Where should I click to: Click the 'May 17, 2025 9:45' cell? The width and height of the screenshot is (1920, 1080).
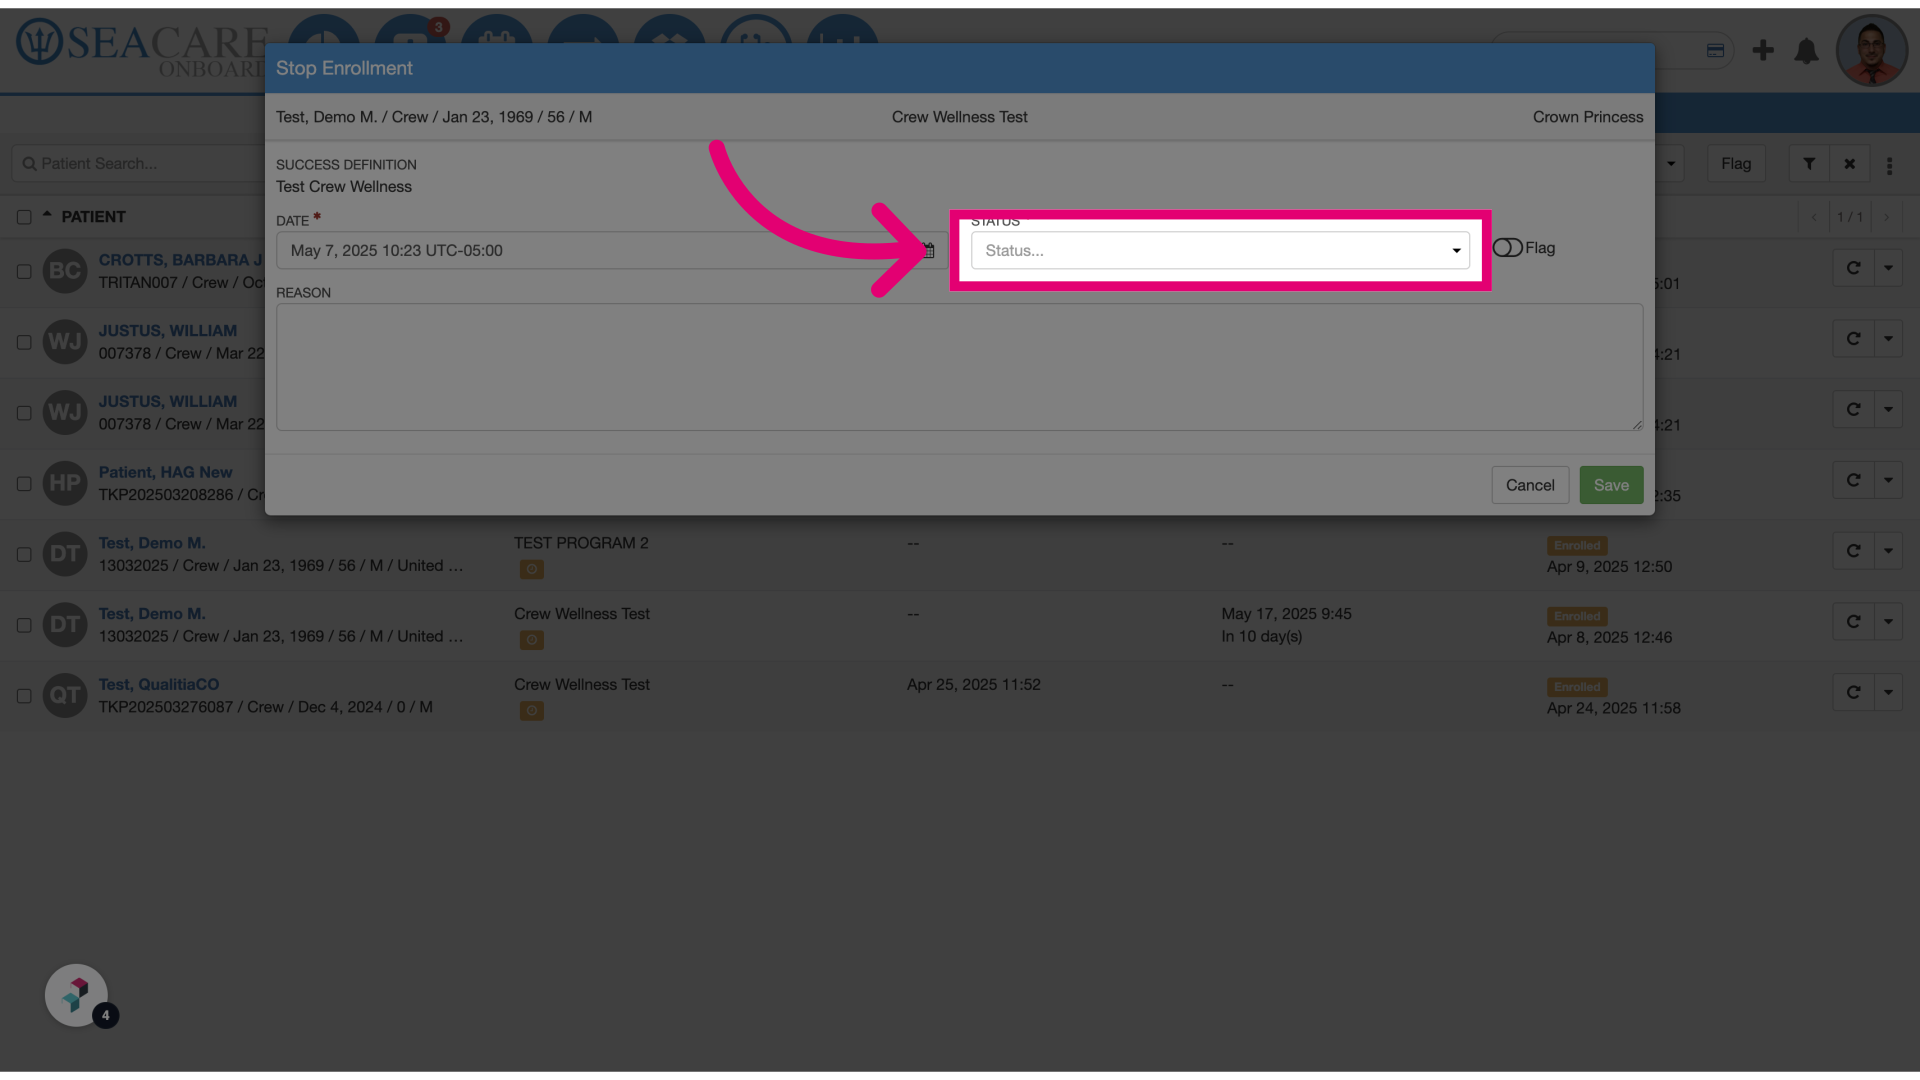pos(1286,614)
